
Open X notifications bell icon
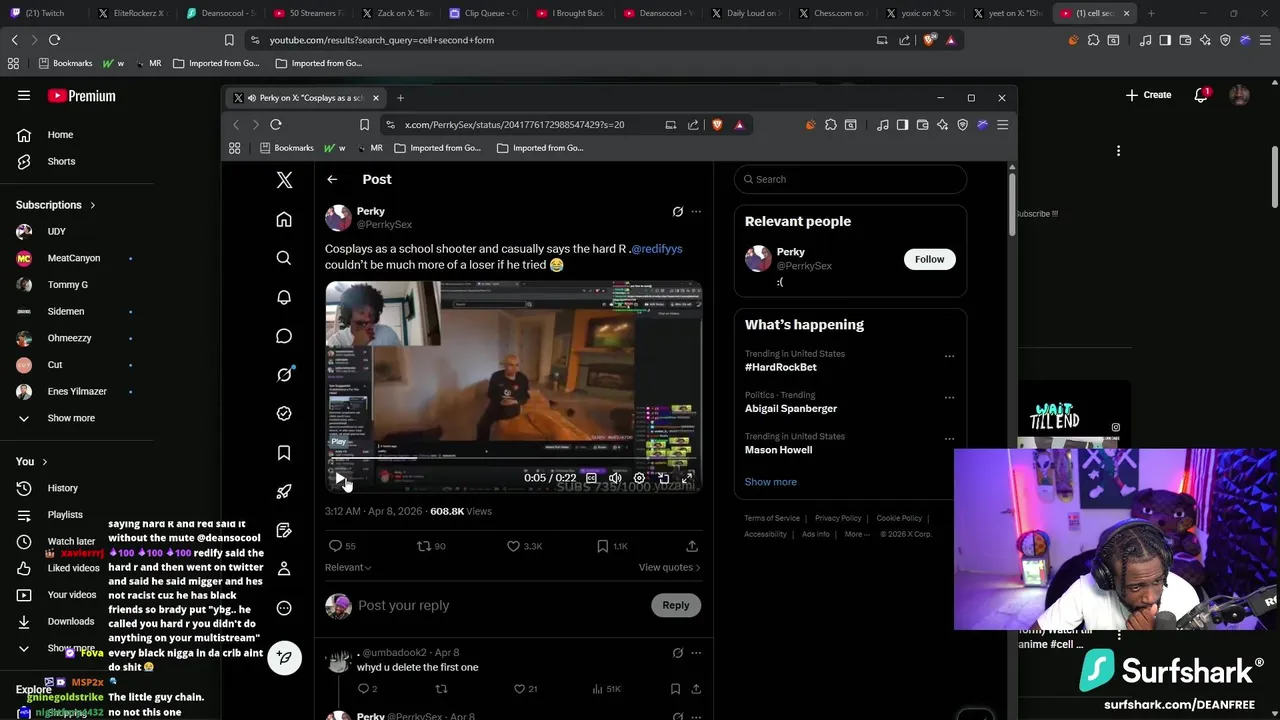coord(284,297)
